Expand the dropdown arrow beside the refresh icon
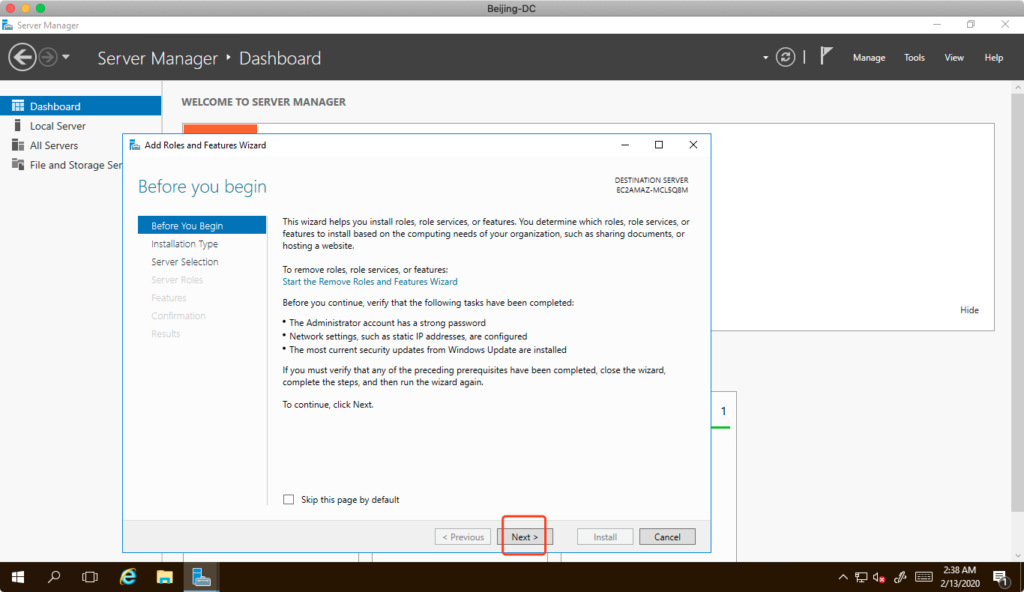 point(766,58)
